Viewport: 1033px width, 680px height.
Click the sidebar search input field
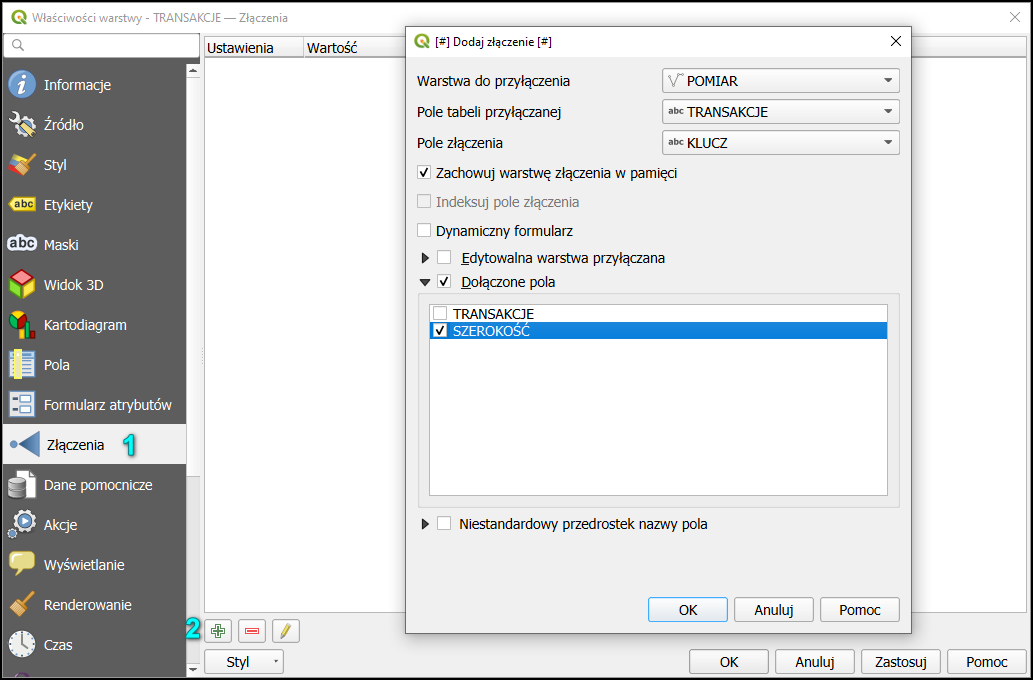point(95,45)
